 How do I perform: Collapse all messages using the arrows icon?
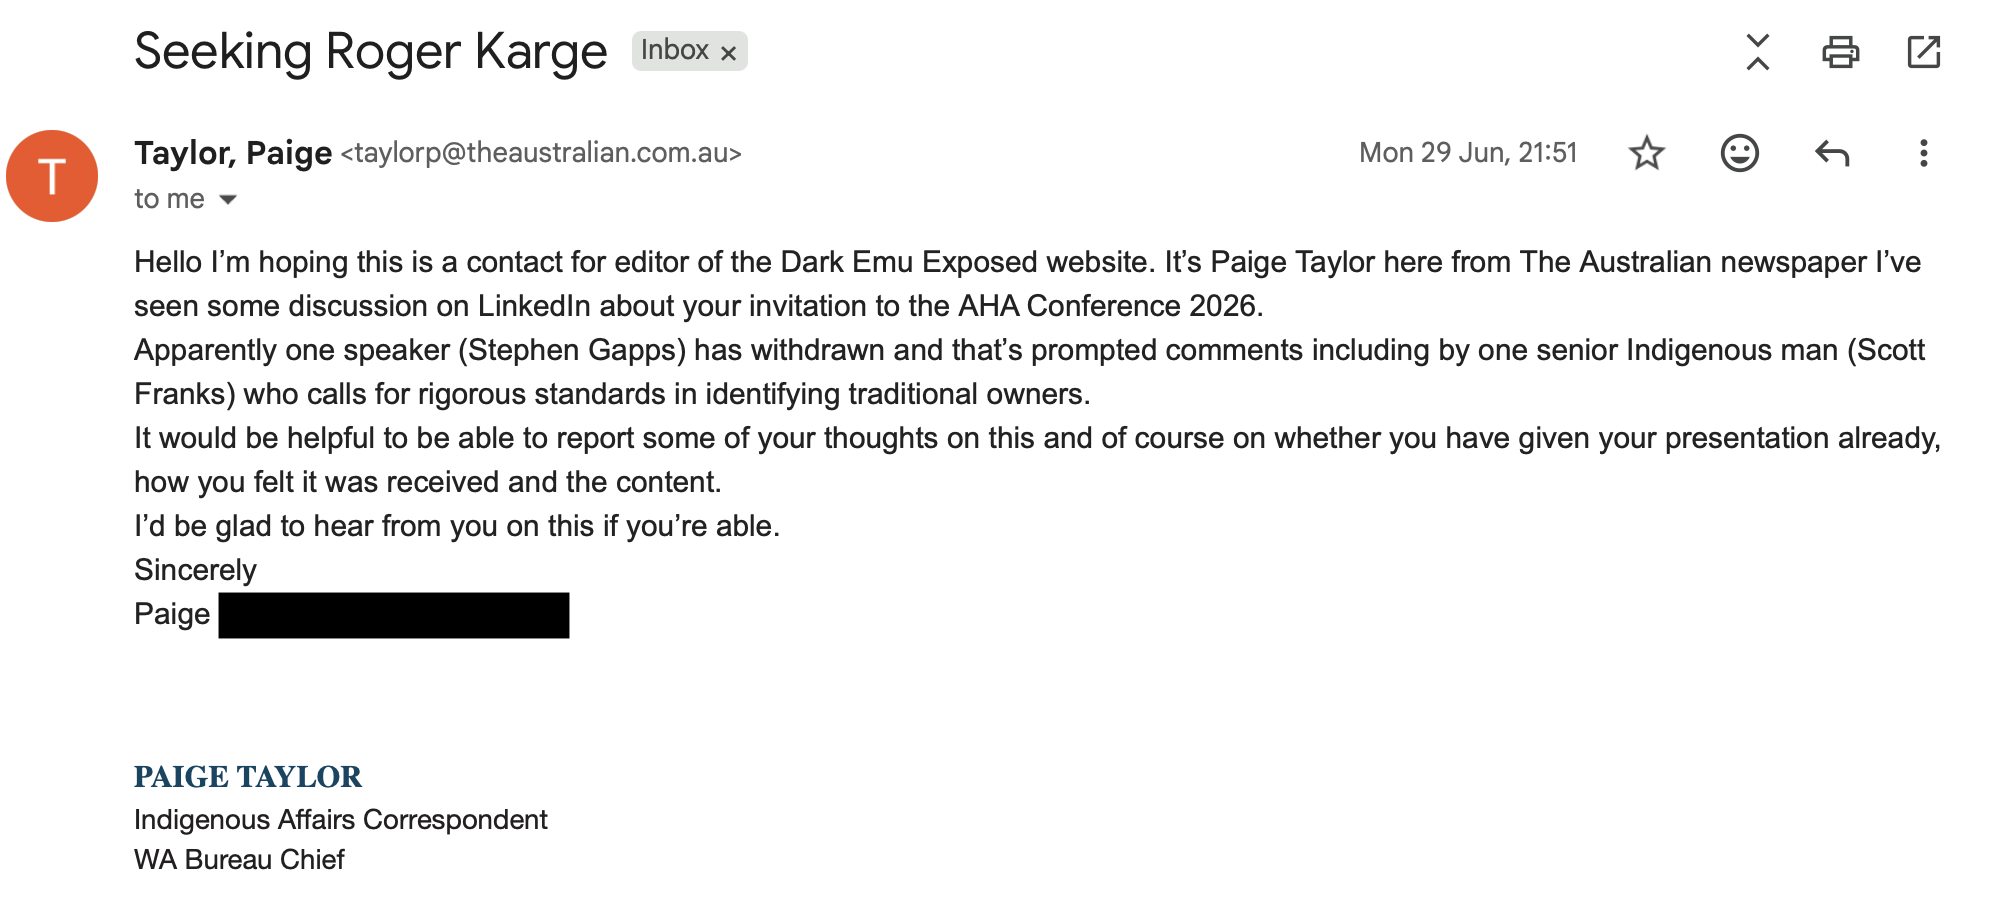[x=1757, y=52]
